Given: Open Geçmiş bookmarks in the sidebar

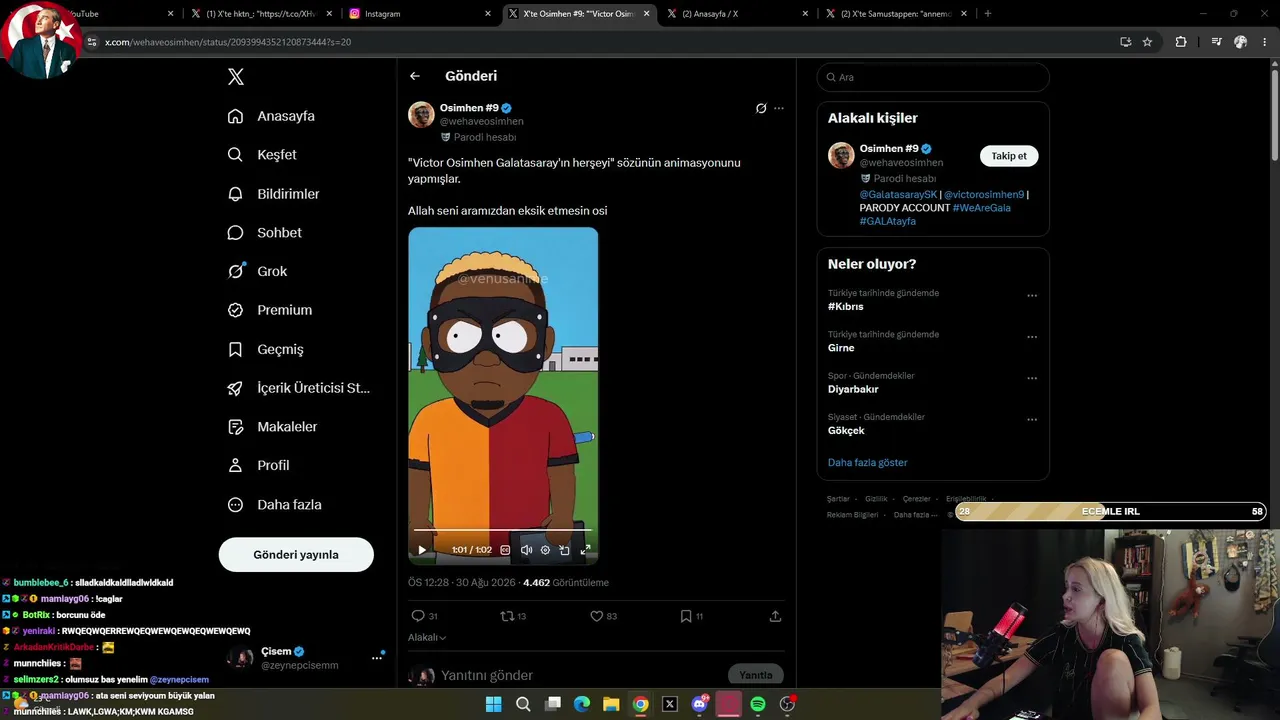Looking at the screenshot, I should [x=265, y=349].
